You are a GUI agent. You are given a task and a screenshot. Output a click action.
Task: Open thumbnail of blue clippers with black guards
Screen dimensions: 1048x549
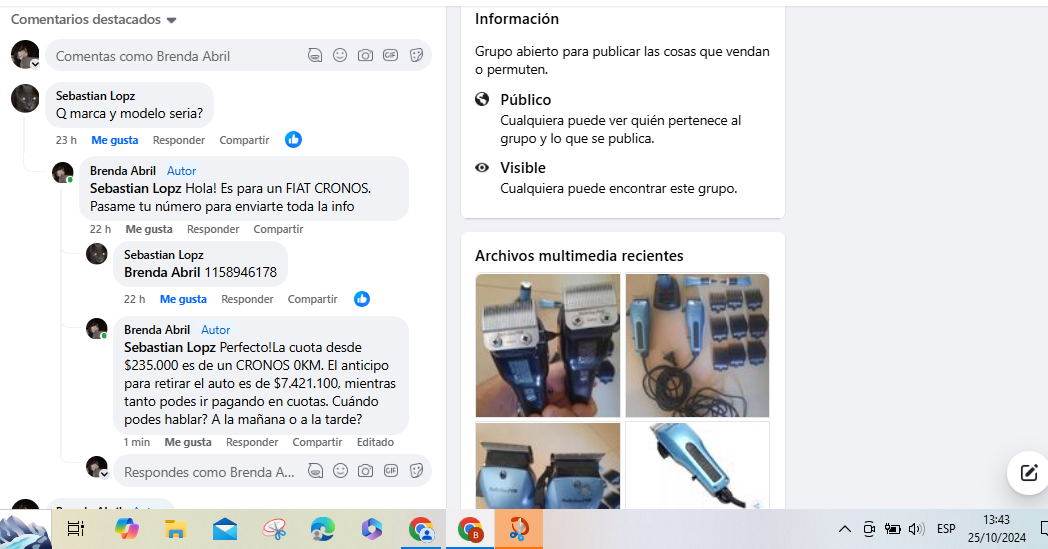click(697, 345)
